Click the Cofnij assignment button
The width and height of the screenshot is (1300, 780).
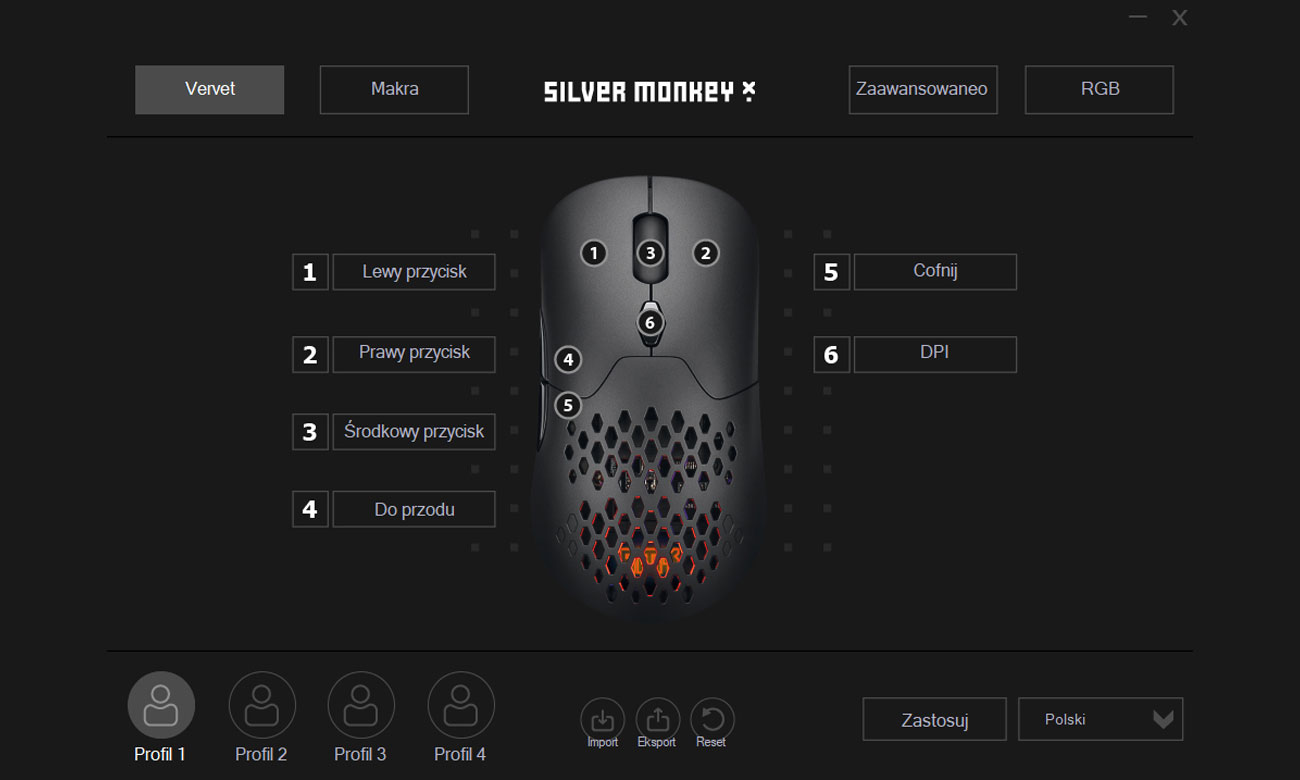[935, 272]
